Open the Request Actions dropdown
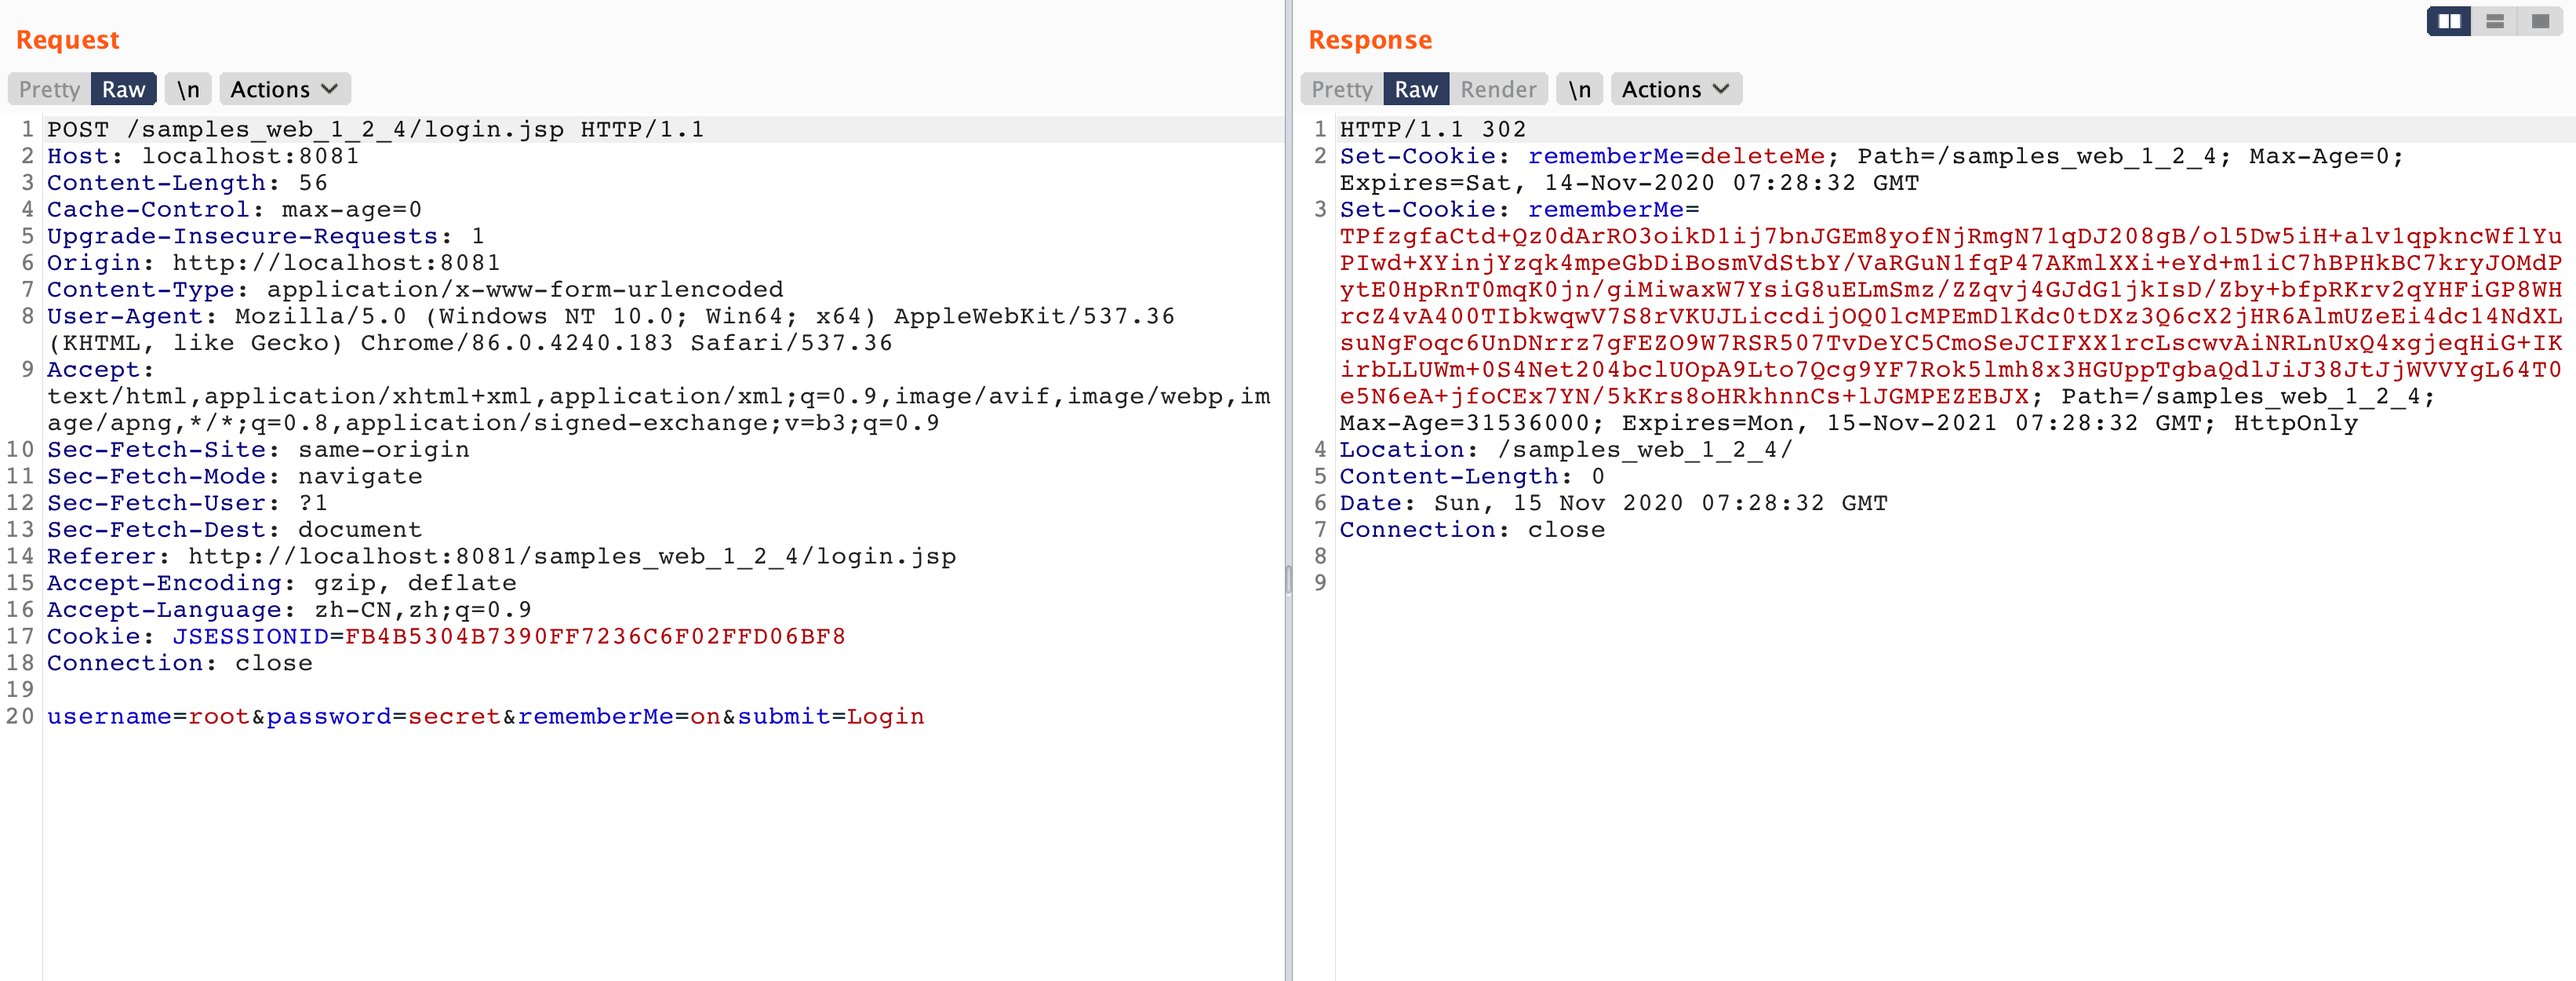This screenshot has height=981, width=2576. [284, 89]
